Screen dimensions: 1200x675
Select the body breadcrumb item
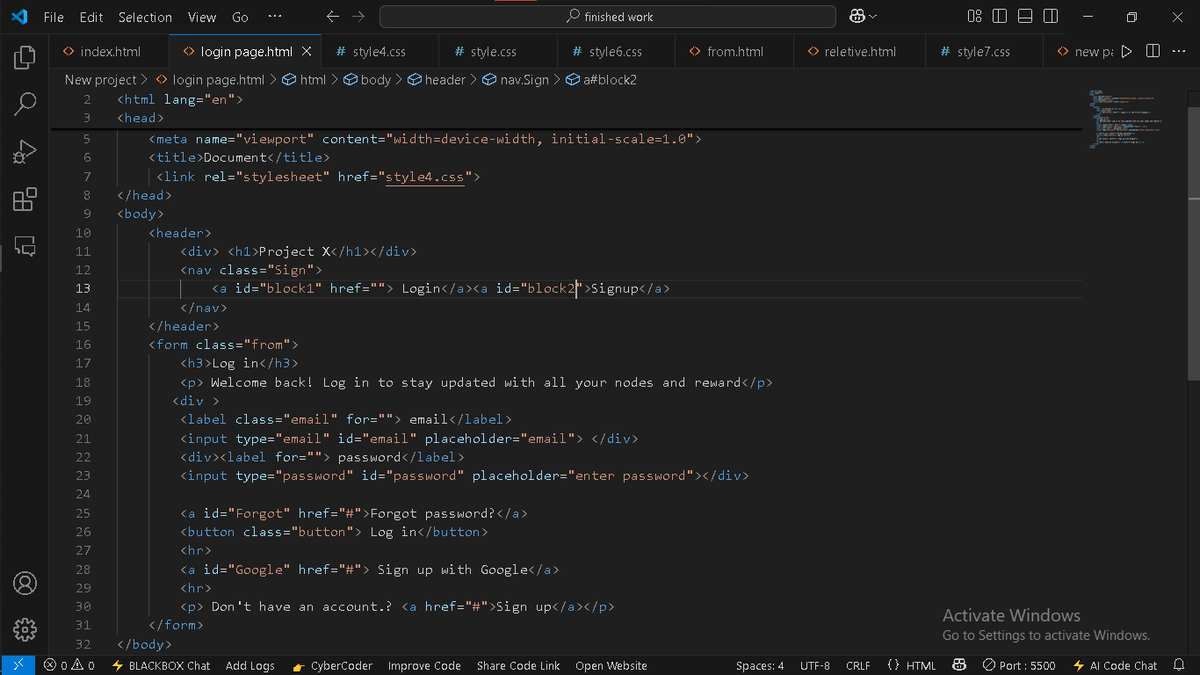point(367,79)
